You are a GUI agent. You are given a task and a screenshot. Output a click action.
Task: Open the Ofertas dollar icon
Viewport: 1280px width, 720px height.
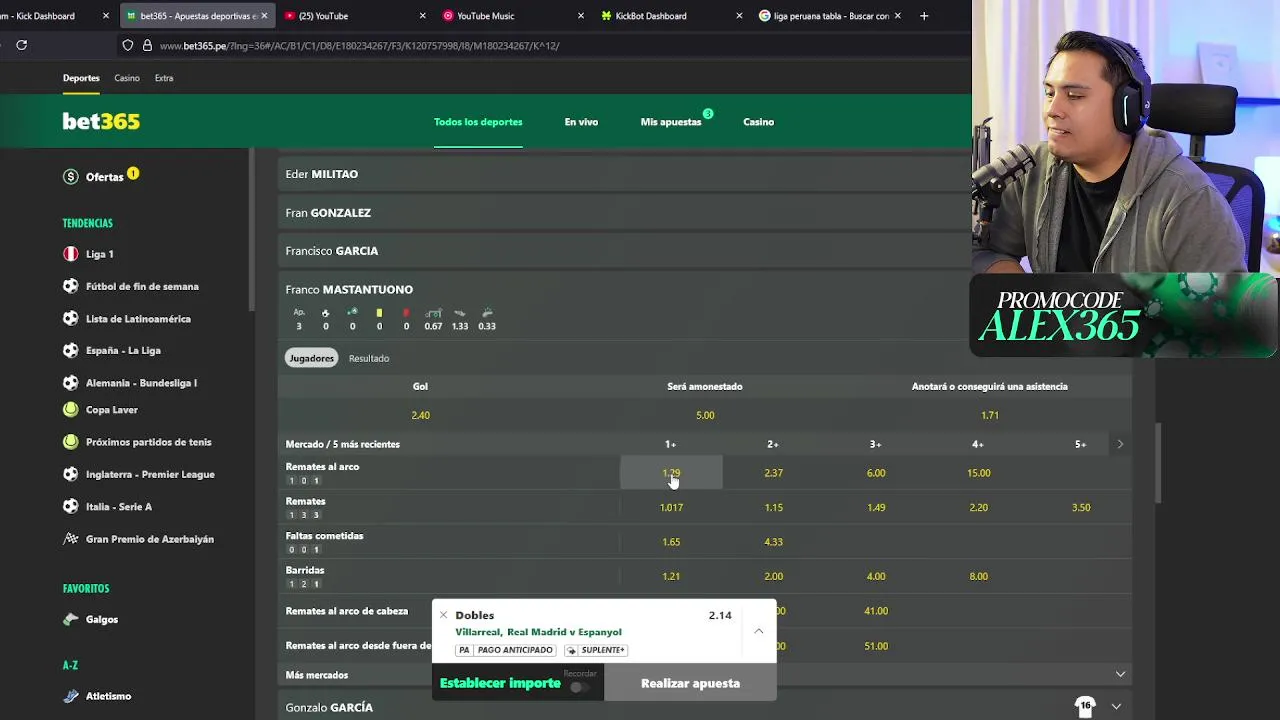coord(70,177)
